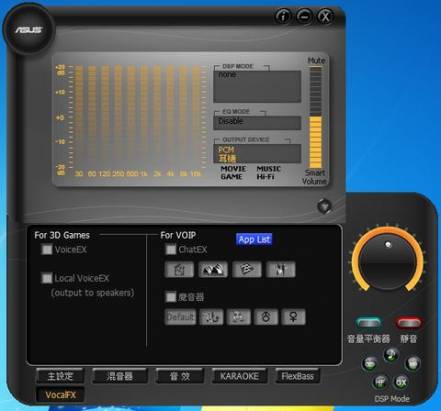
Task: Activate the Game DSP mode gamepad icon
Action: coord(370,364)
